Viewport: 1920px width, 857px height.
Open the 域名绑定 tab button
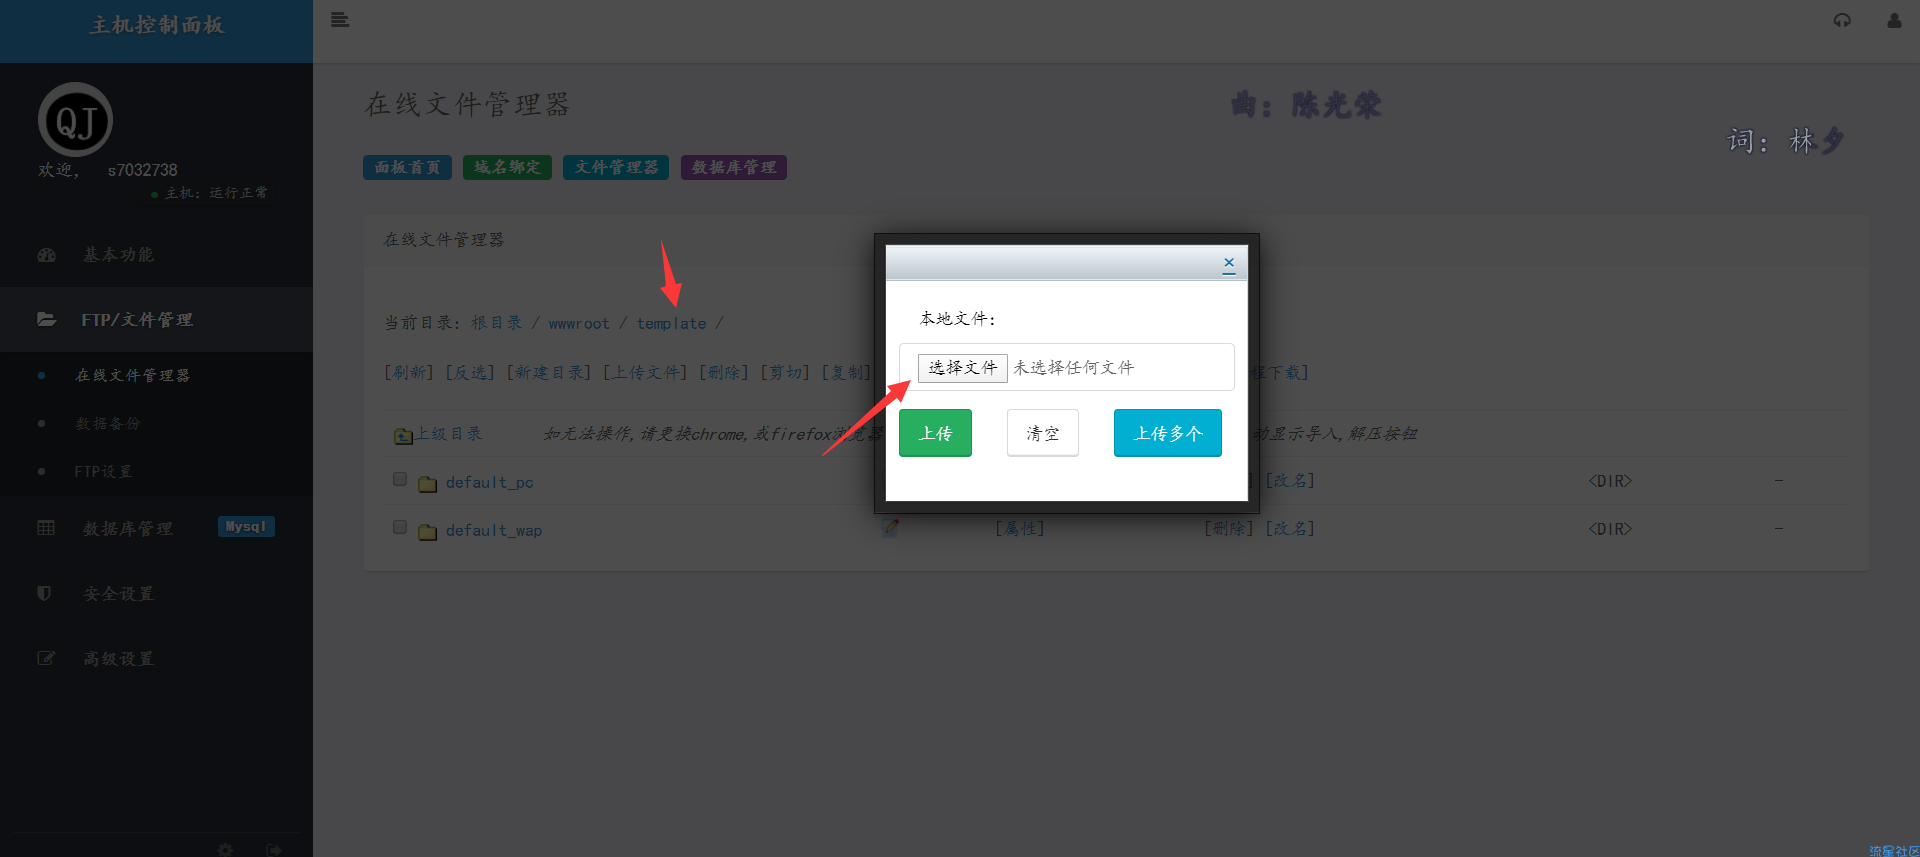(x=507, y=167)
